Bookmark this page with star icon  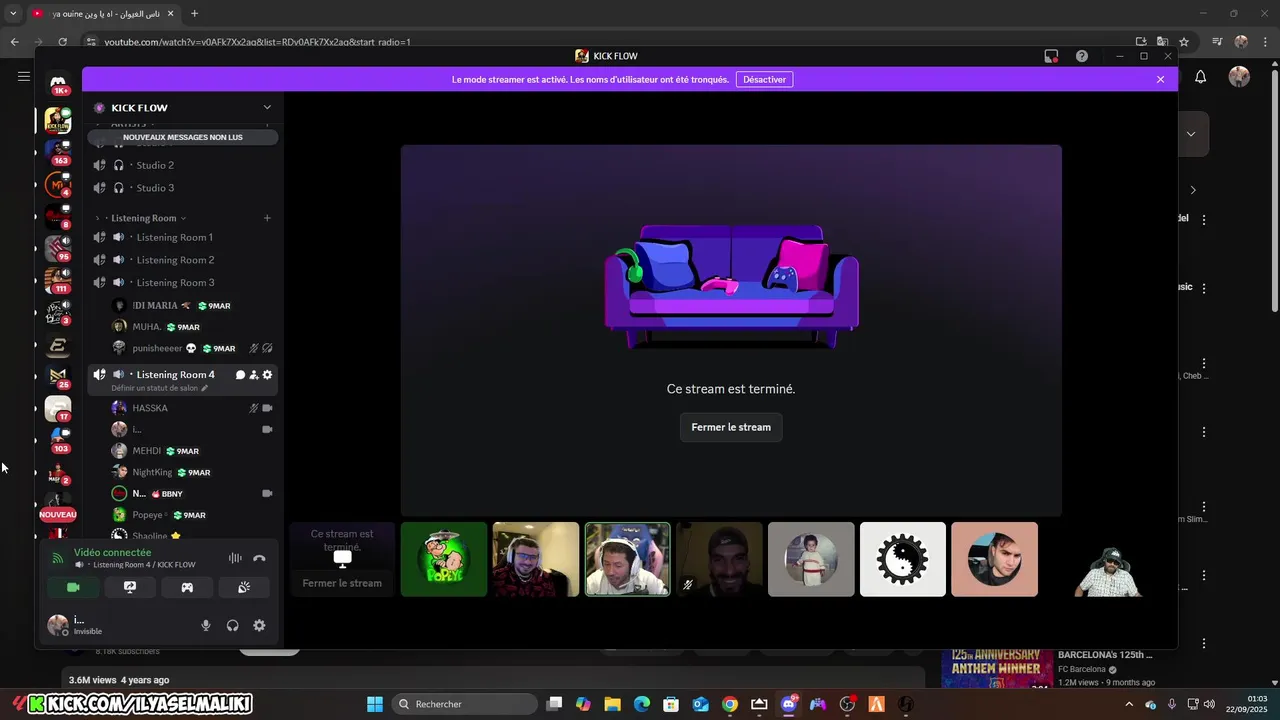[x=1184, y=42]
